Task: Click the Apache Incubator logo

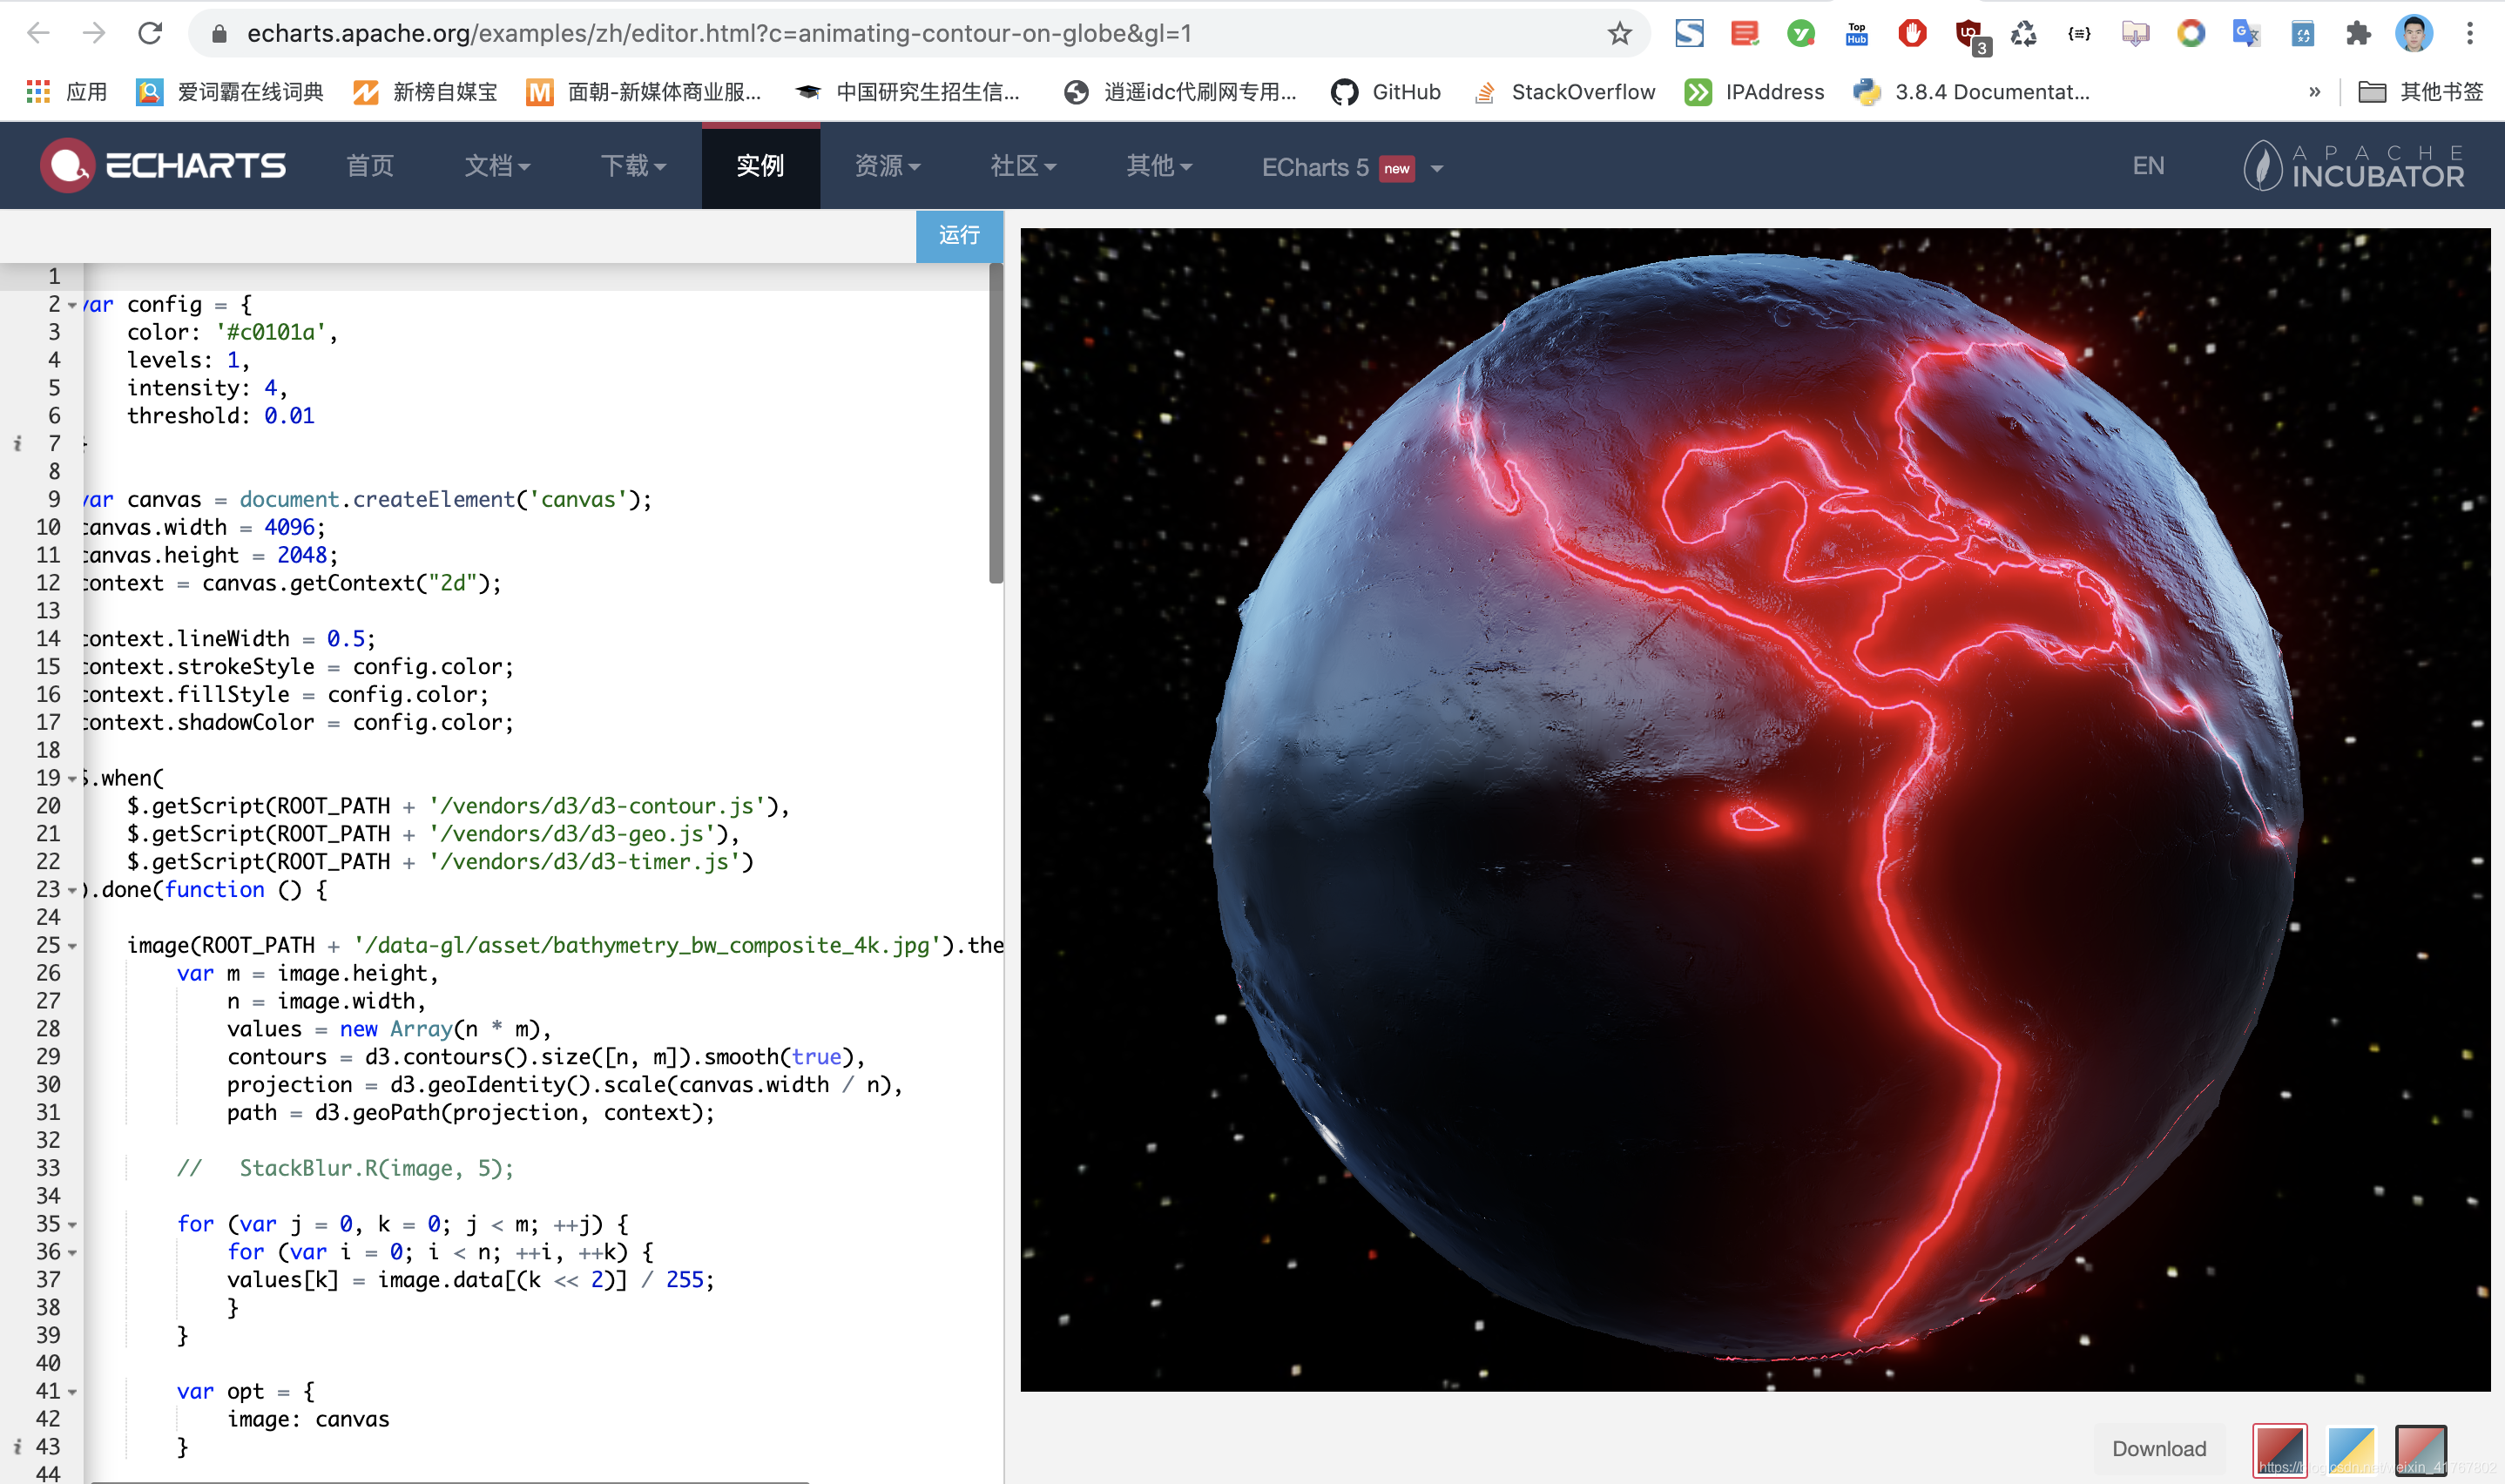Action: click(2353, 165)
